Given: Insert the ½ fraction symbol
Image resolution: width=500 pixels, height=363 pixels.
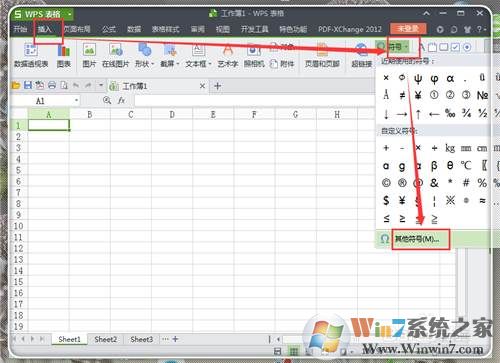Looking at the screenshot, I should (482, 113).
